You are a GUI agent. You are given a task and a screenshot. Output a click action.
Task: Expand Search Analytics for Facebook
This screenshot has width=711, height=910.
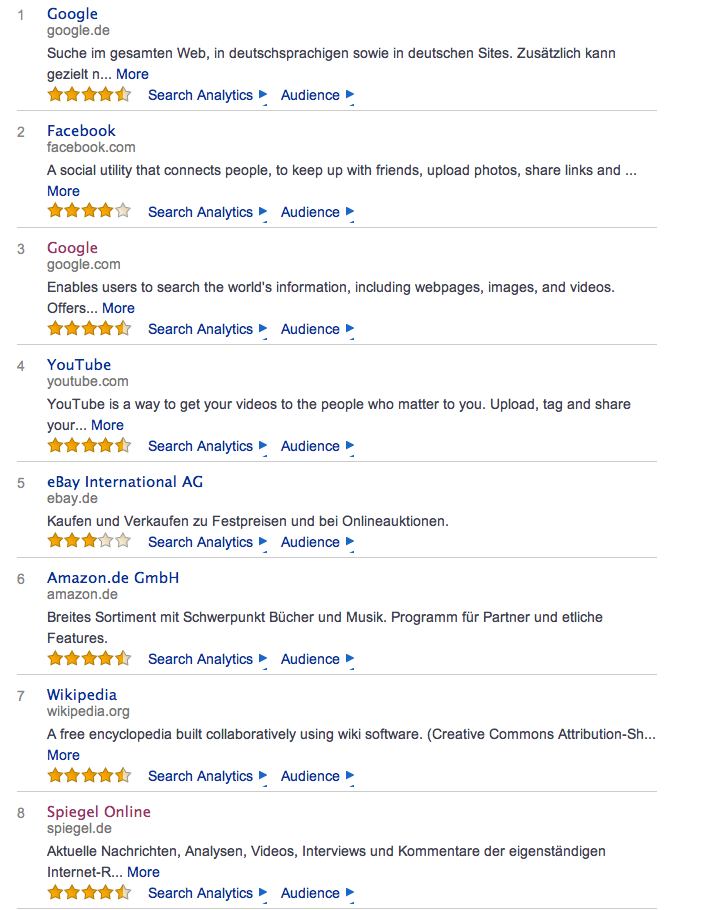click(207, 212)
